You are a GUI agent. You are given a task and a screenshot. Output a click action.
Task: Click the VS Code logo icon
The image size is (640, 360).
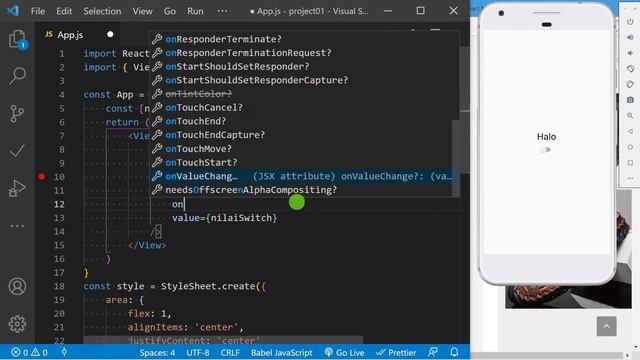pos(13,11)
